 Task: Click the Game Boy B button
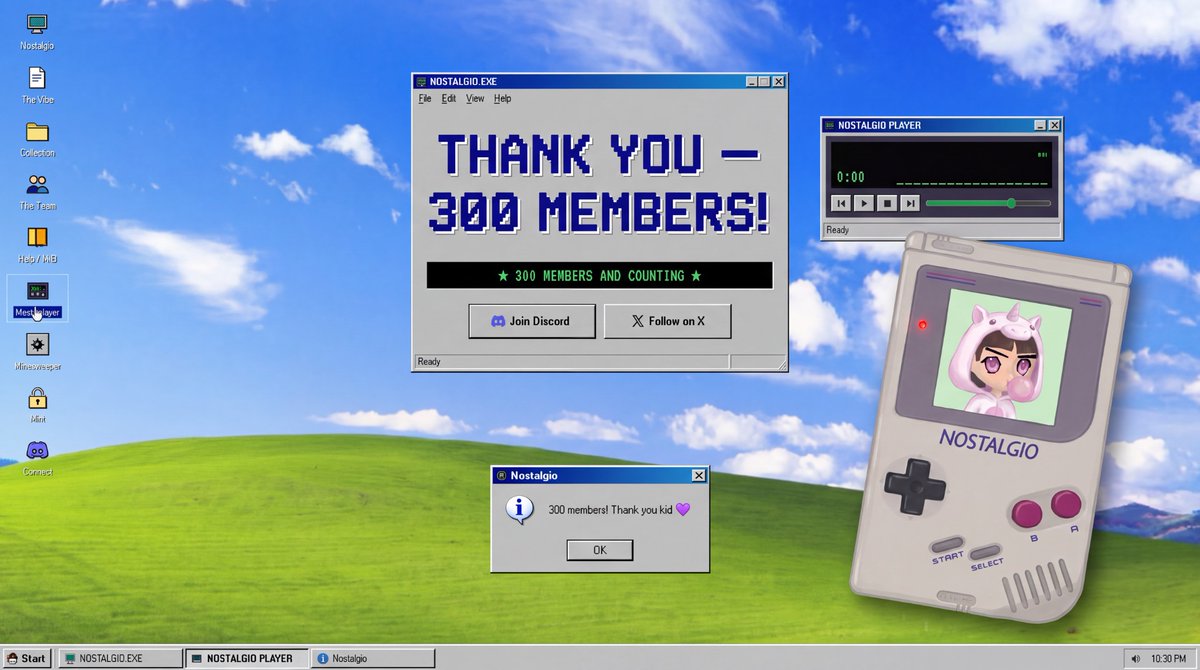point(1025,513)
